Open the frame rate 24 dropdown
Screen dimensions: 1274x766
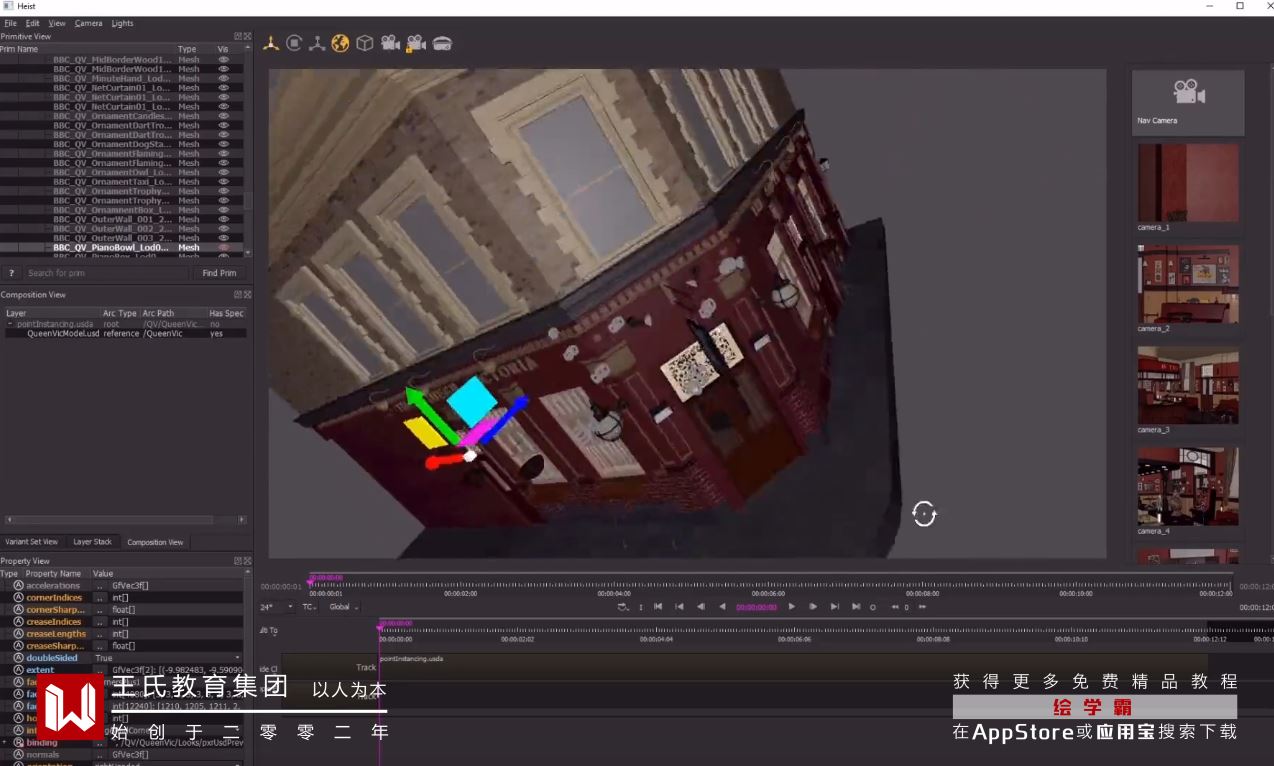point(277,607)
